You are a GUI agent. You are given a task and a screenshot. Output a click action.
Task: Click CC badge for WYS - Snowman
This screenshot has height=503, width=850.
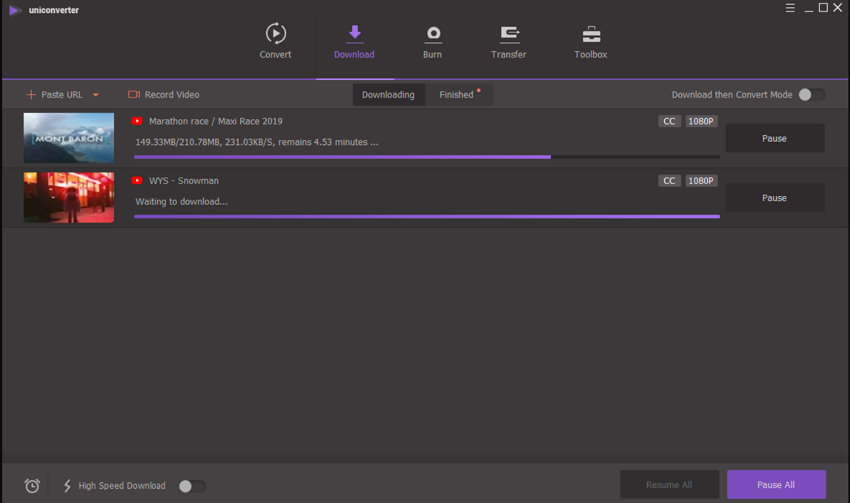(x=669, y=180)
